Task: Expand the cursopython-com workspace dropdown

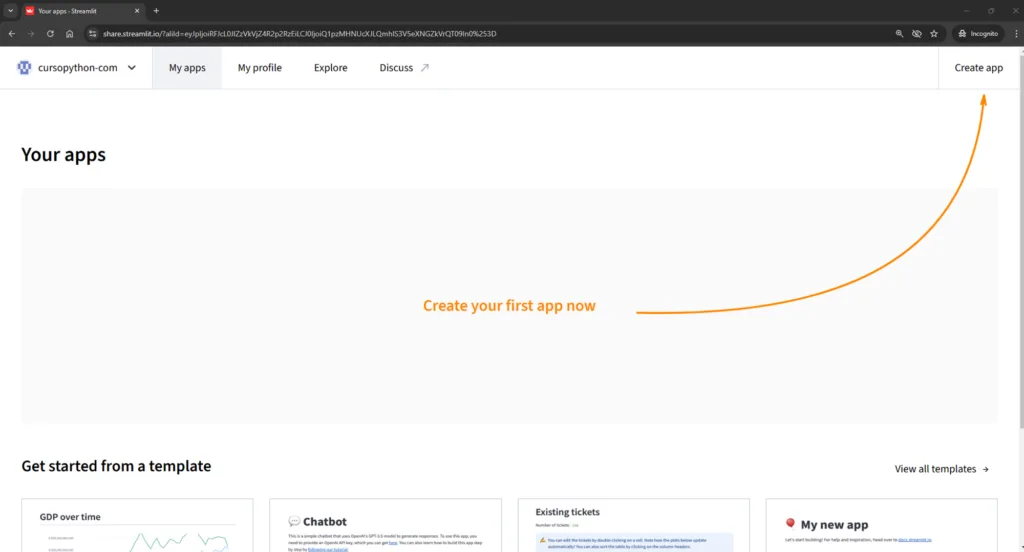Action: pos(131,68)
